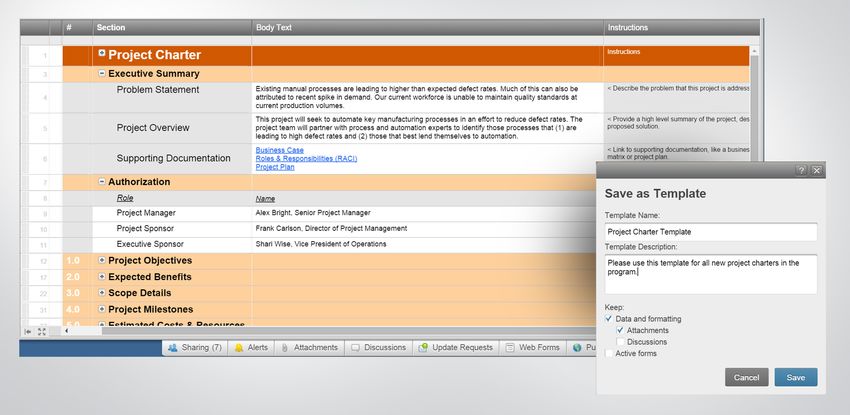Click the '< Describe the problem' instructions cell
Viewport: 850px width, 415px height.
tap(677, 98)
